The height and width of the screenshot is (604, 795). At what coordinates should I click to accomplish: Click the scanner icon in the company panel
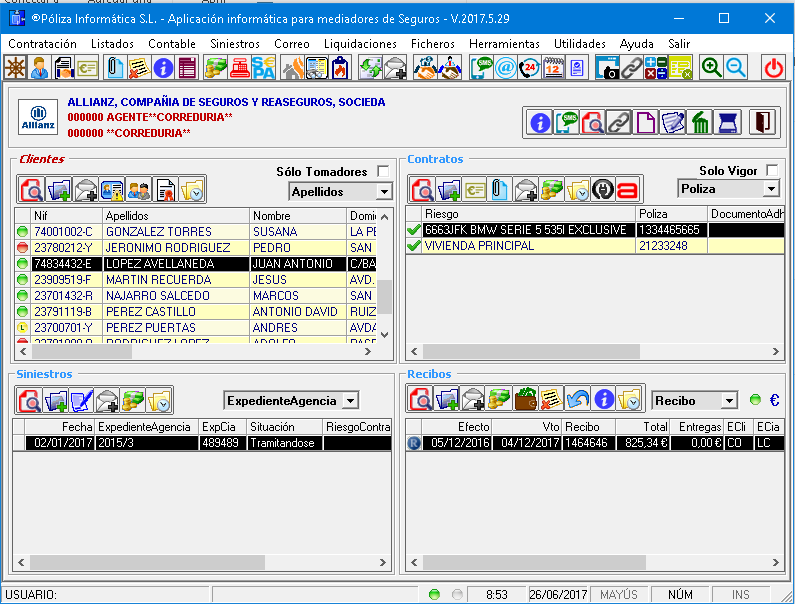(728, 122)
